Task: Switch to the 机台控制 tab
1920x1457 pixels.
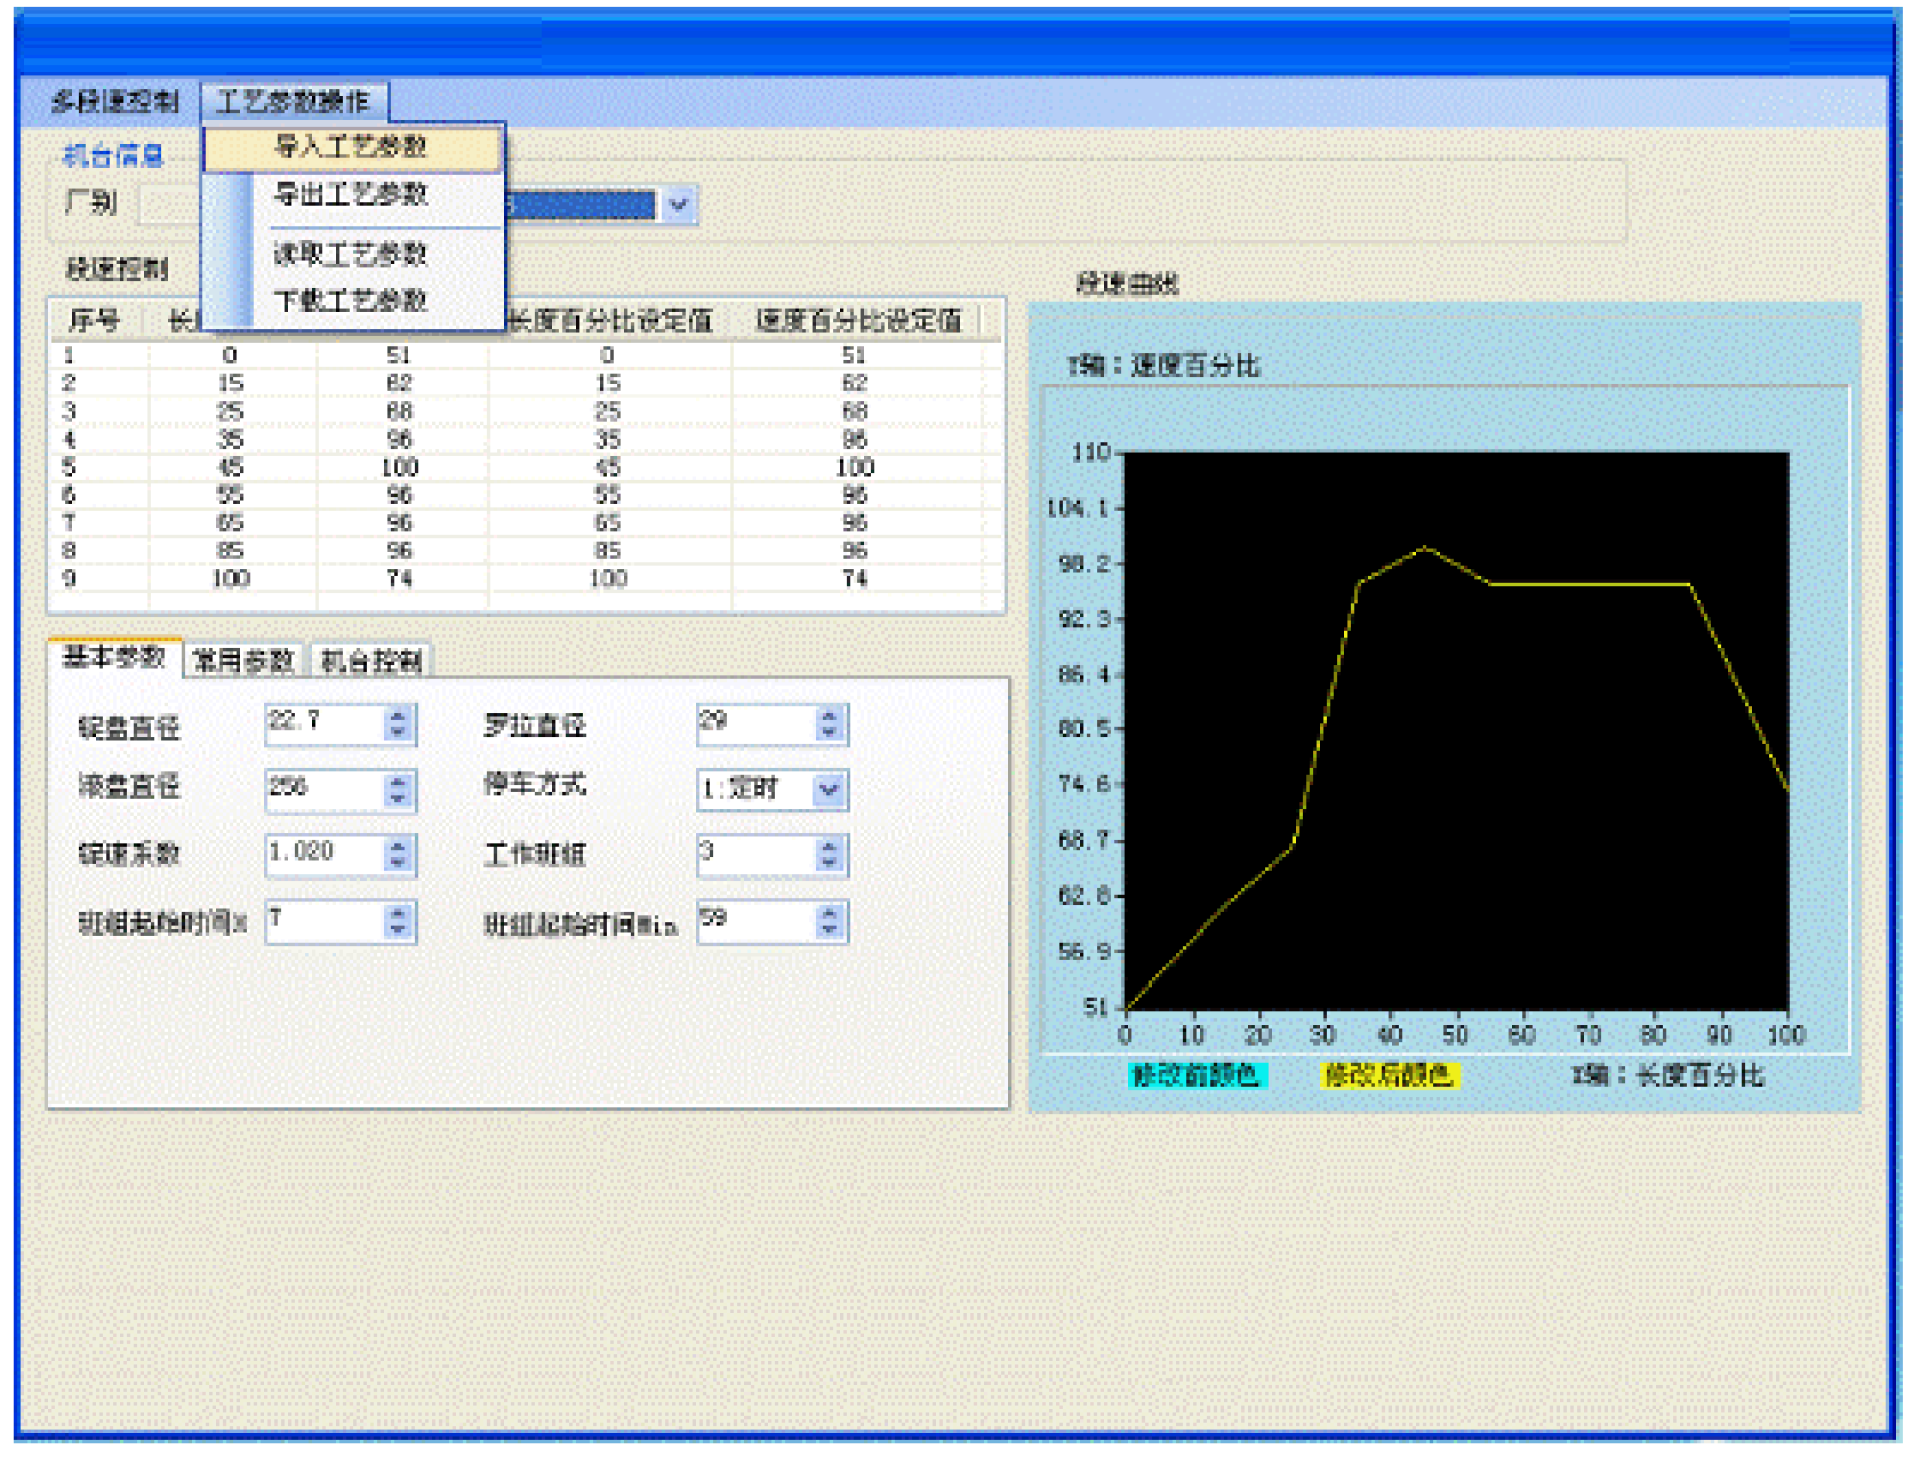Action: [x=371, y=660]
